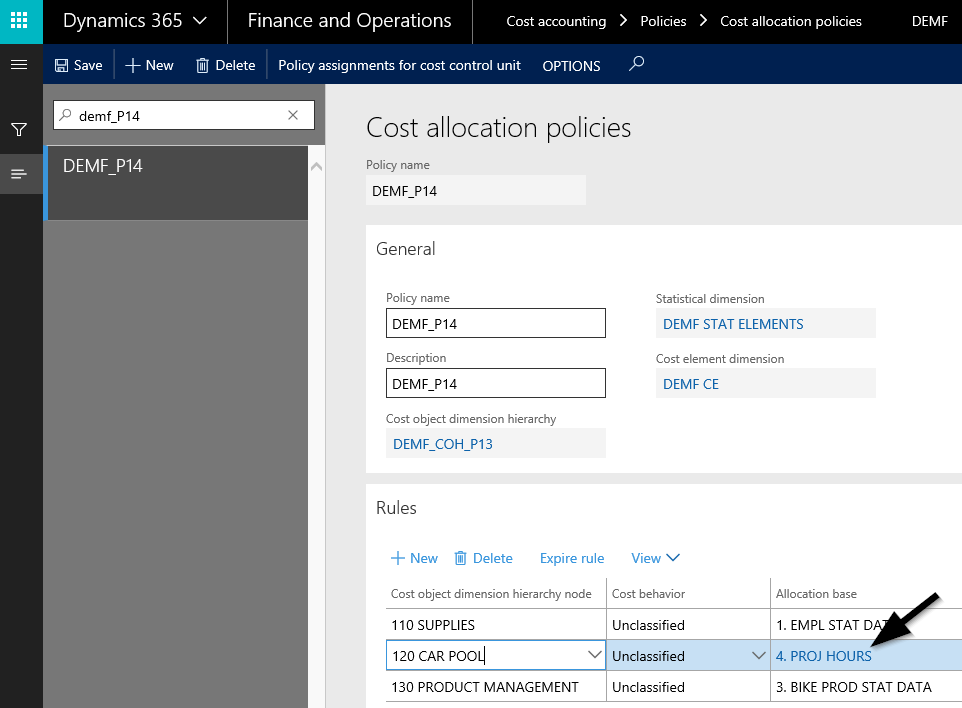
Task: Delete the current policy record
Action: (225, 65)
